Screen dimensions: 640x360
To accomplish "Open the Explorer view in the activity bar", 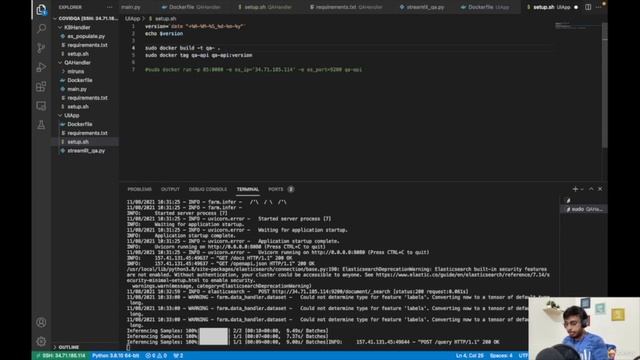I will pos(41,10).
